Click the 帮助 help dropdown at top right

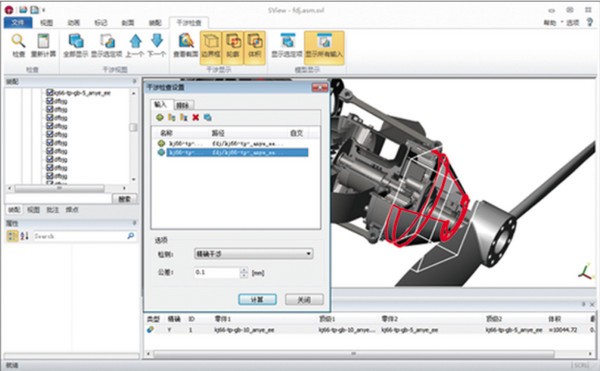coord(549,23)
